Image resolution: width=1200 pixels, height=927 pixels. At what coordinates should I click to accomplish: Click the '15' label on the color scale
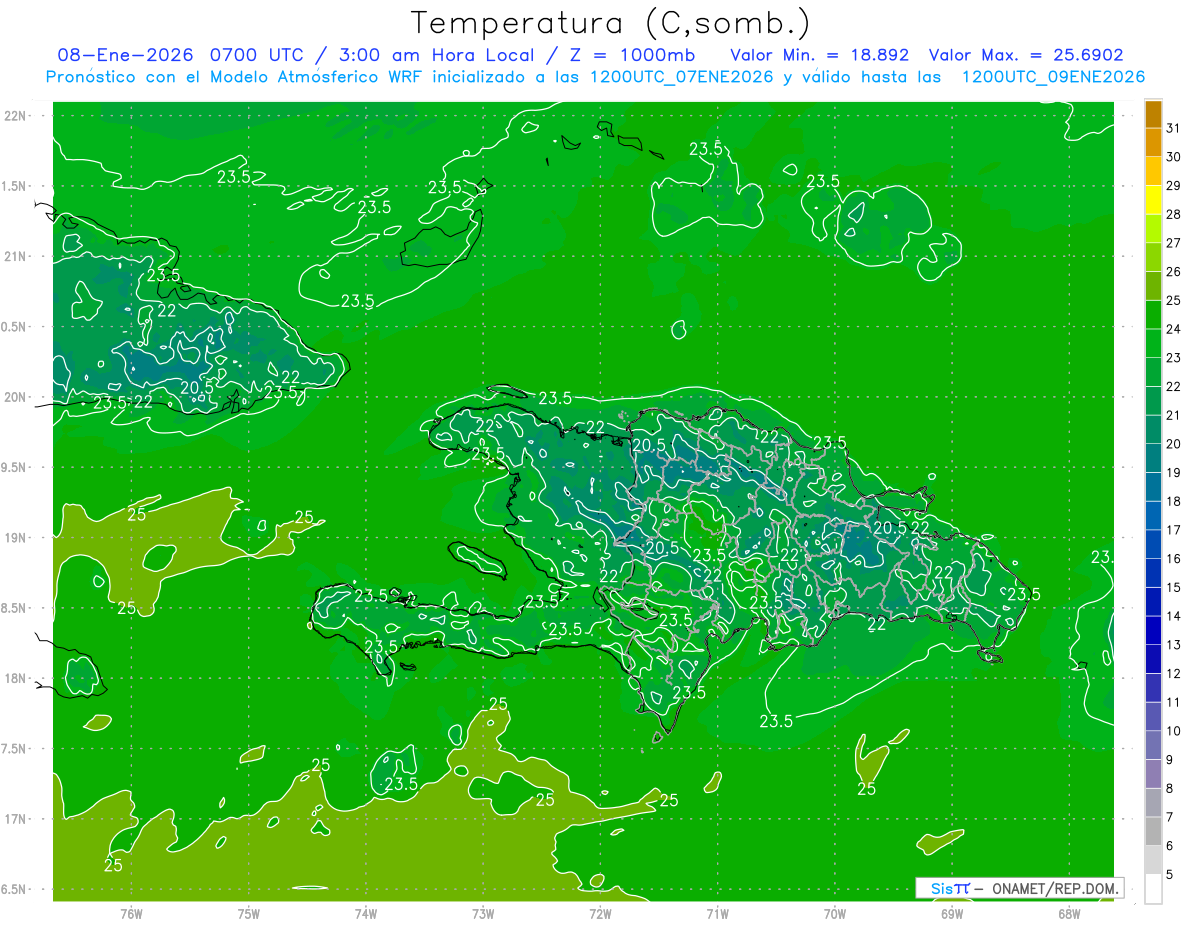click(x=1174, y=588)
